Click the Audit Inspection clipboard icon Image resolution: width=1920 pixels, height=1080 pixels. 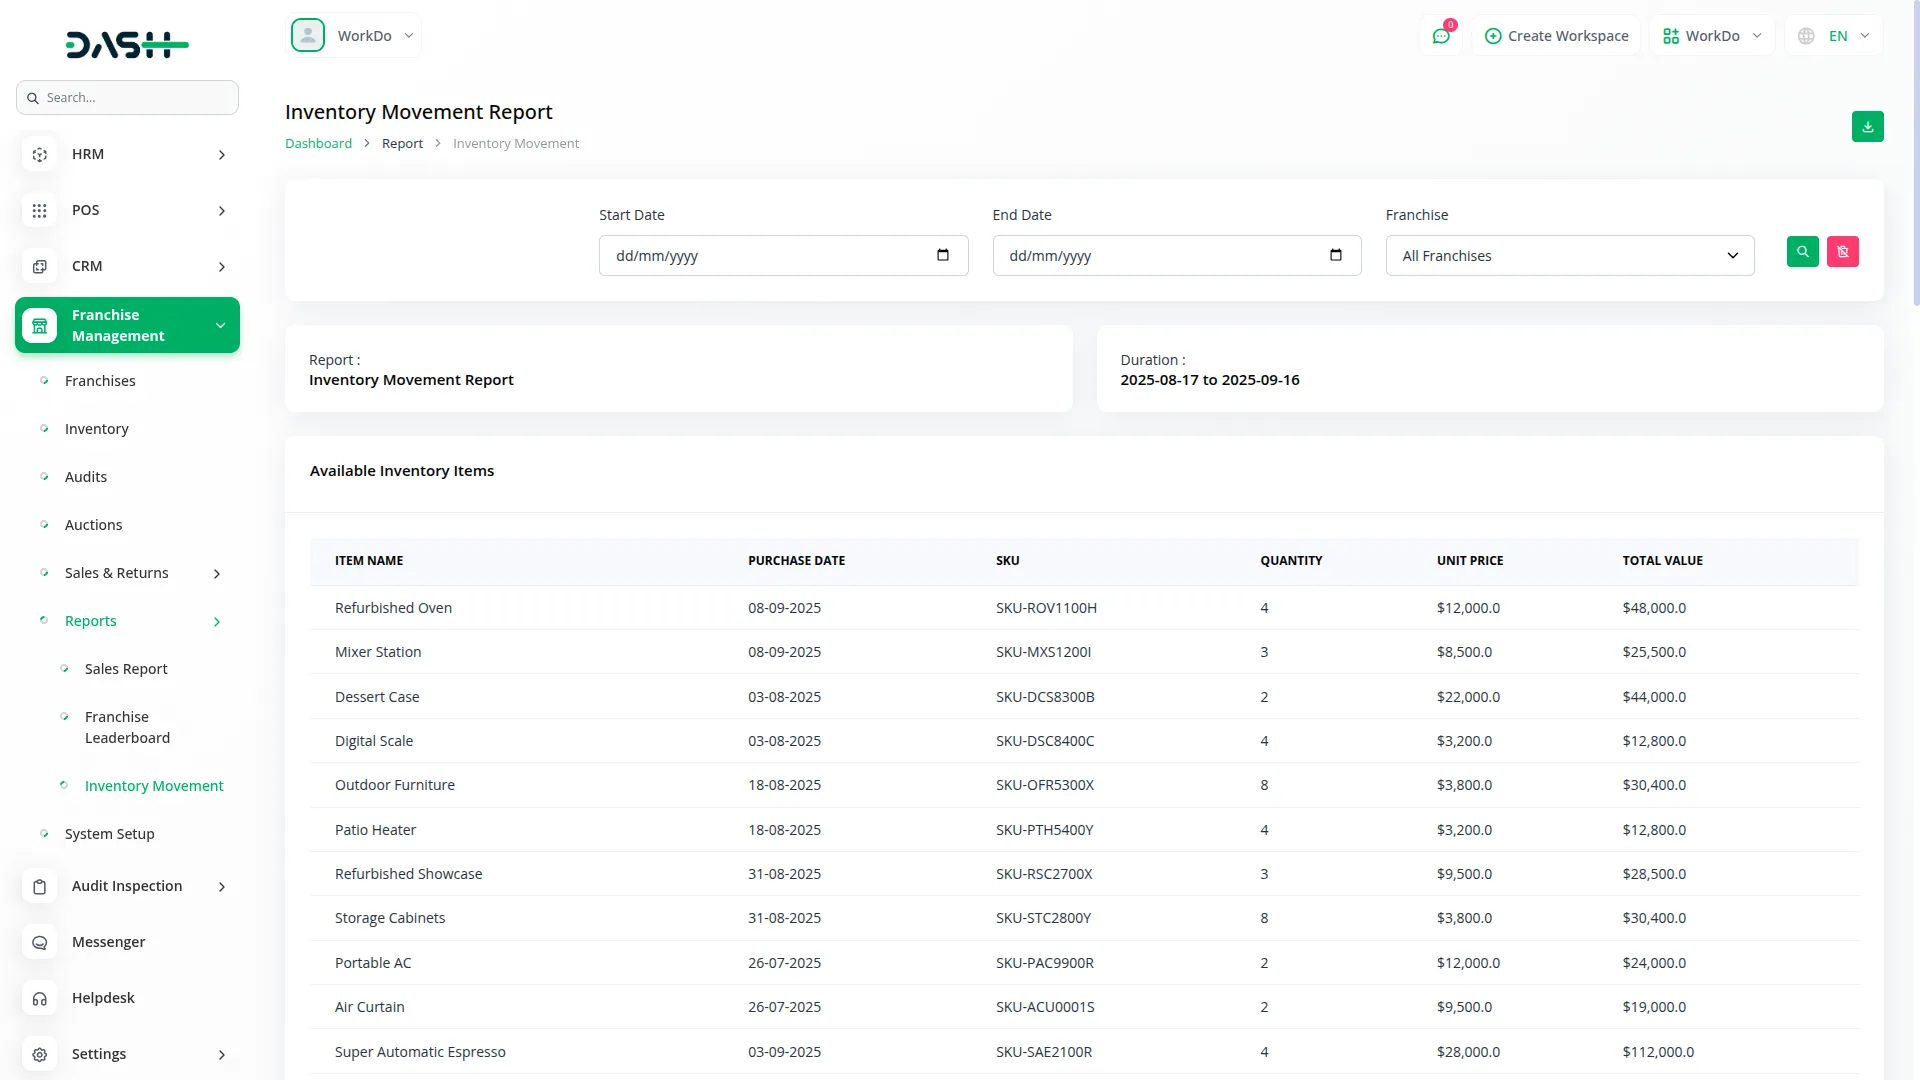click(40, 887)
